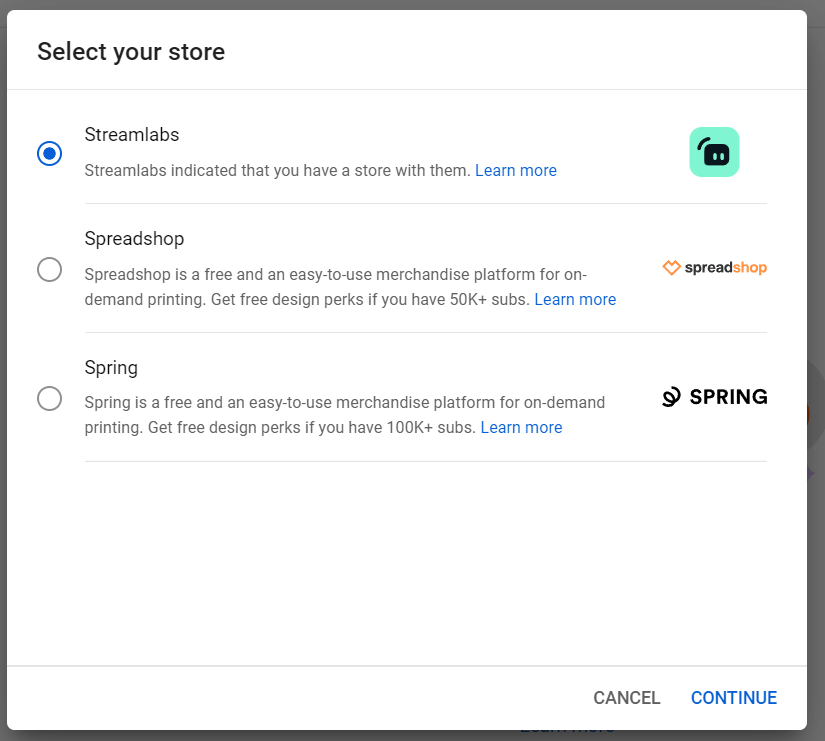Open Learn more link for Streamlabs
The width and height of the screenshot is (825, 741).
coord(515,171)
